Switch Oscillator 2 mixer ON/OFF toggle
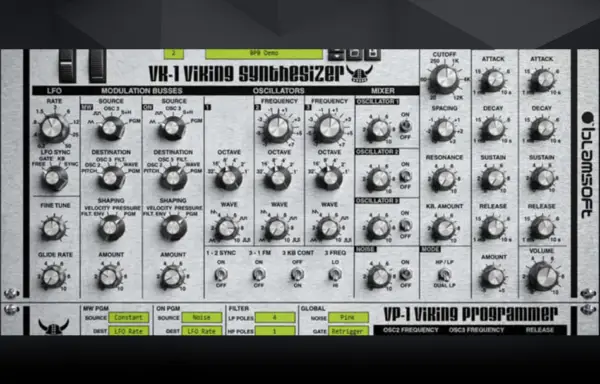 (405, 176)
